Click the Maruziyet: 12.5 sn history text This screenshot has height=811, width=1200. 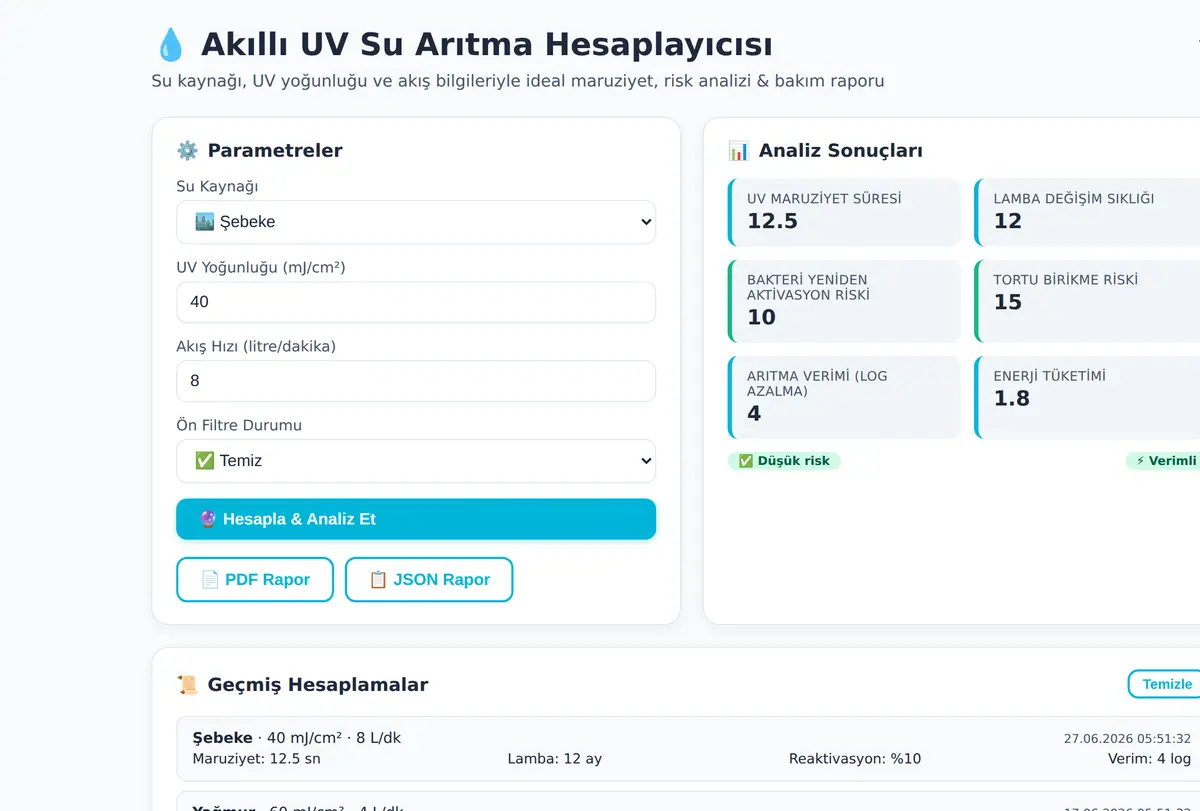coord(256,759)
